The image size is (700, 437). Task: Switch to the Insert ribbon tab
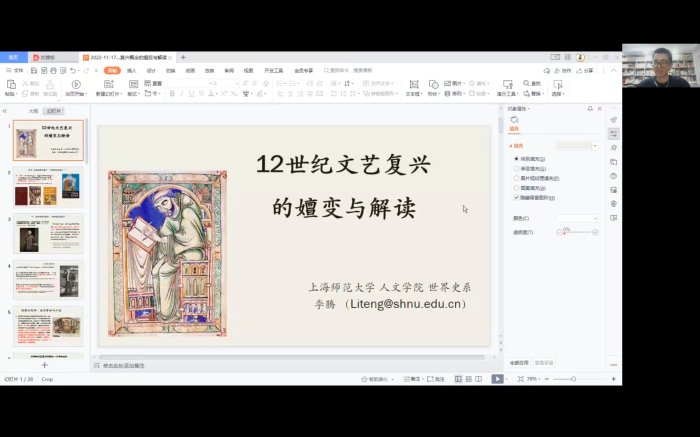point(132,71)
